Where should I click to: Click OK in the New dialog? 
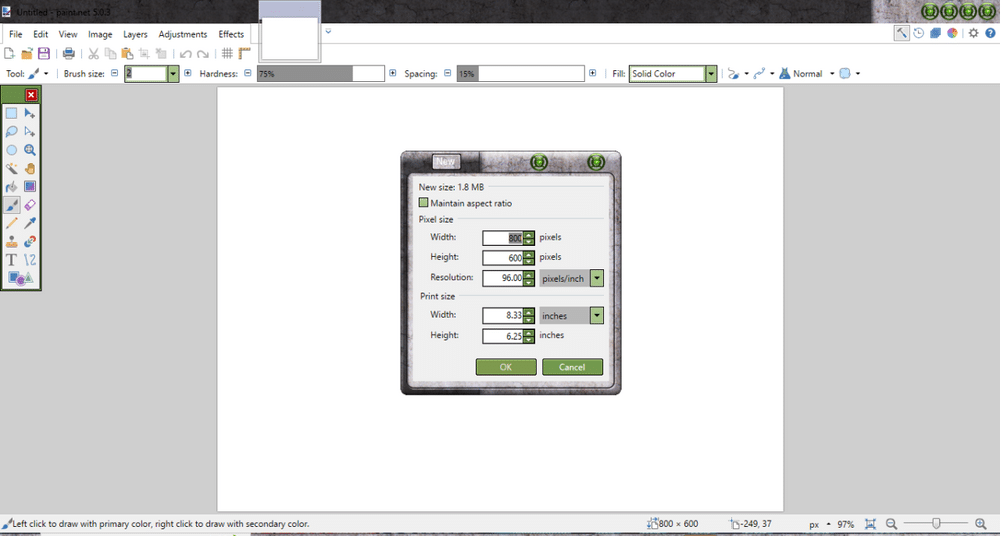click(506, 367)
